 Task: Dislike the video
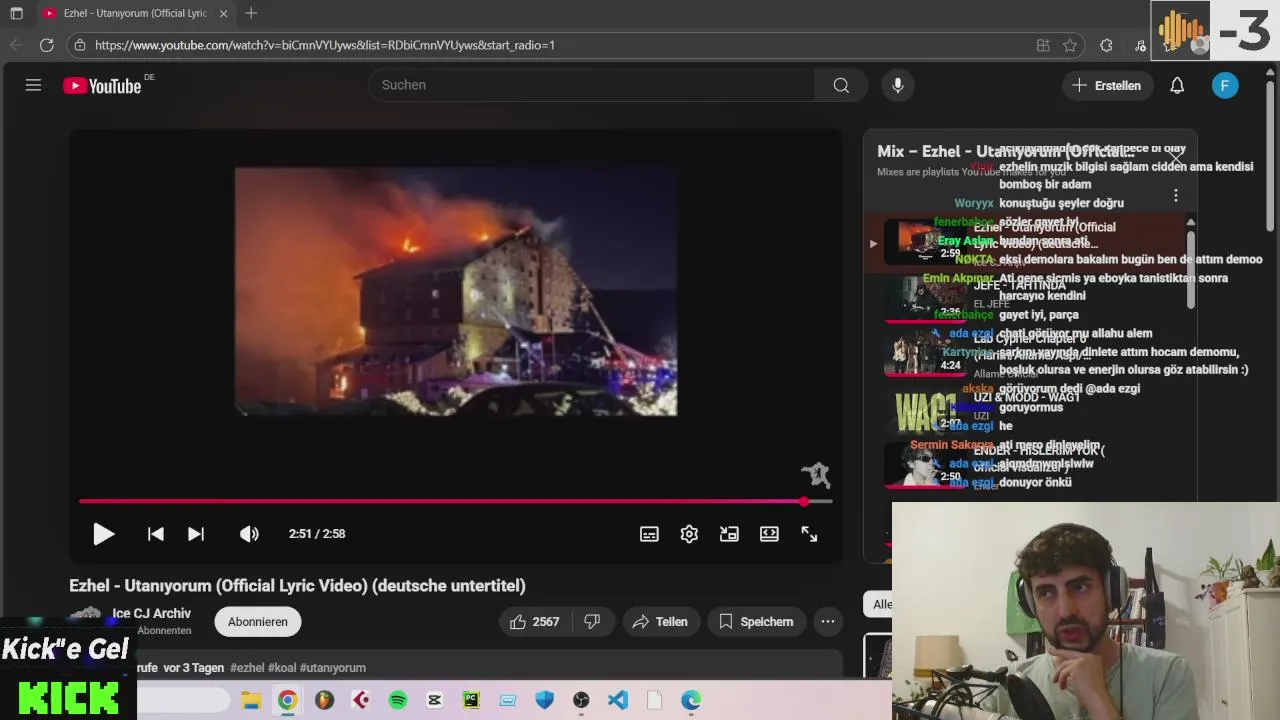tap(592, 622)
